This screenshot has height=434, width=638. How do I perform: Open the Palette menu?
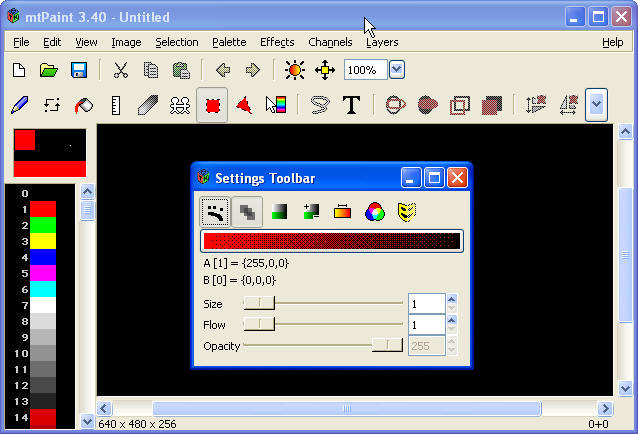coord(229,42)
